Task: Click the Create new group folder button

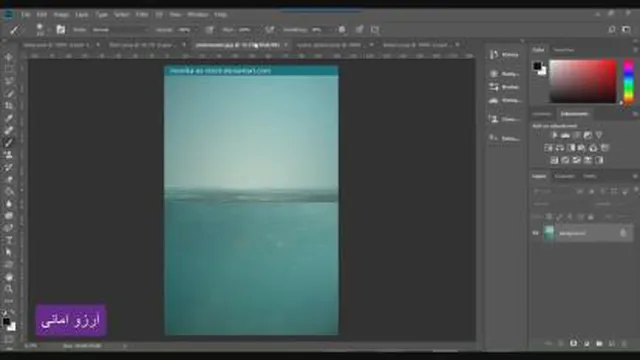Action: point(599,344)
